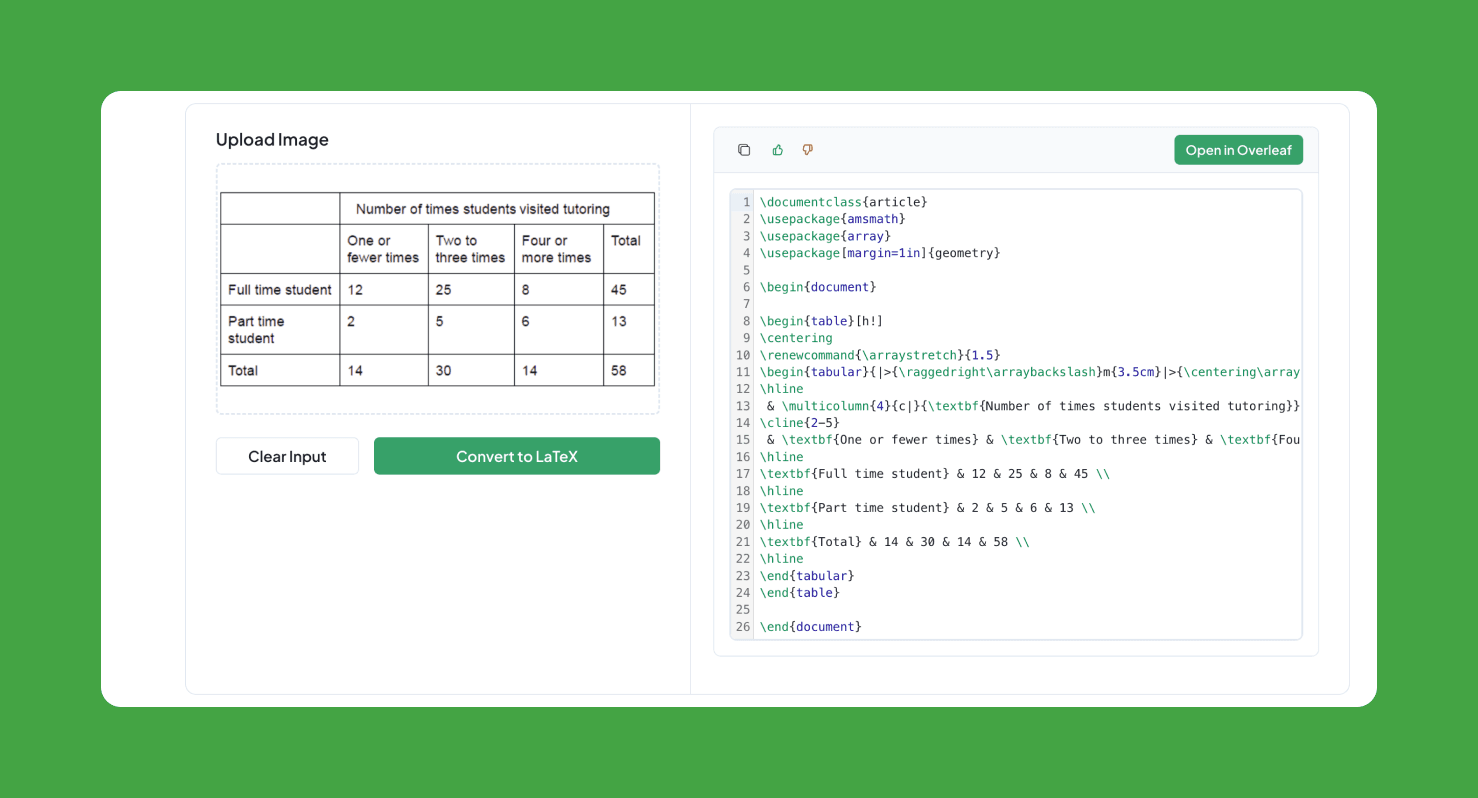Viewport: 1478px width, 798px height.
Task: Click the value 45 in the image table
Action: (x=619, y=290)
